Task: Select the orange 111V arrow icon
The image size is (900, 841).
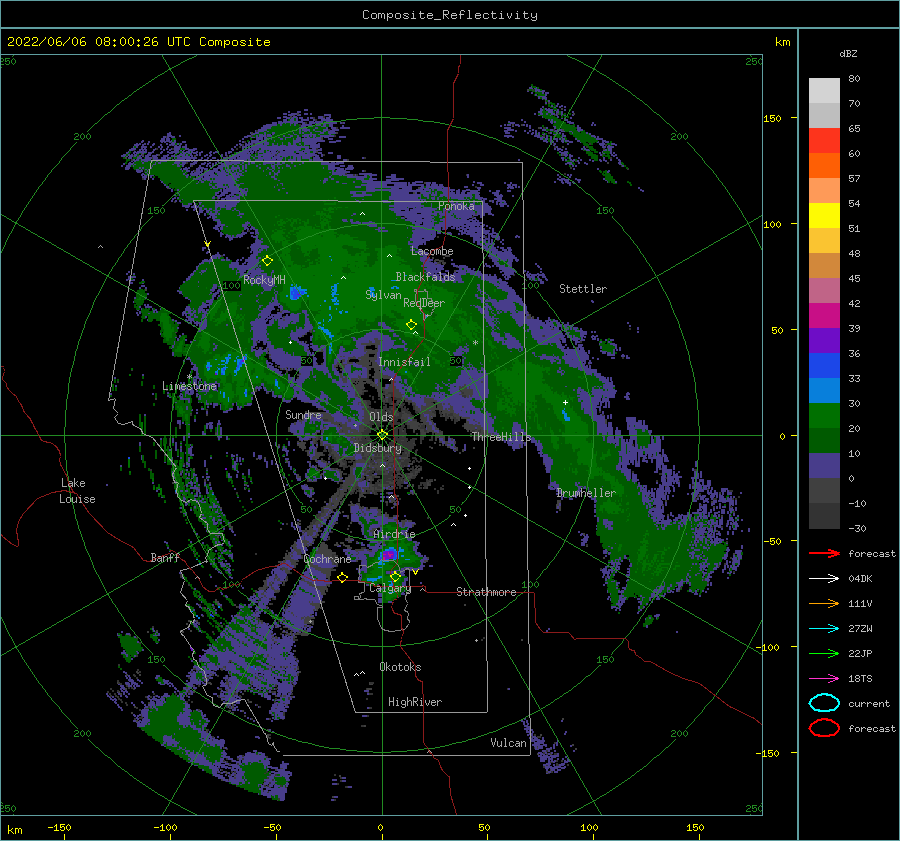Action: tap(824, 603)
